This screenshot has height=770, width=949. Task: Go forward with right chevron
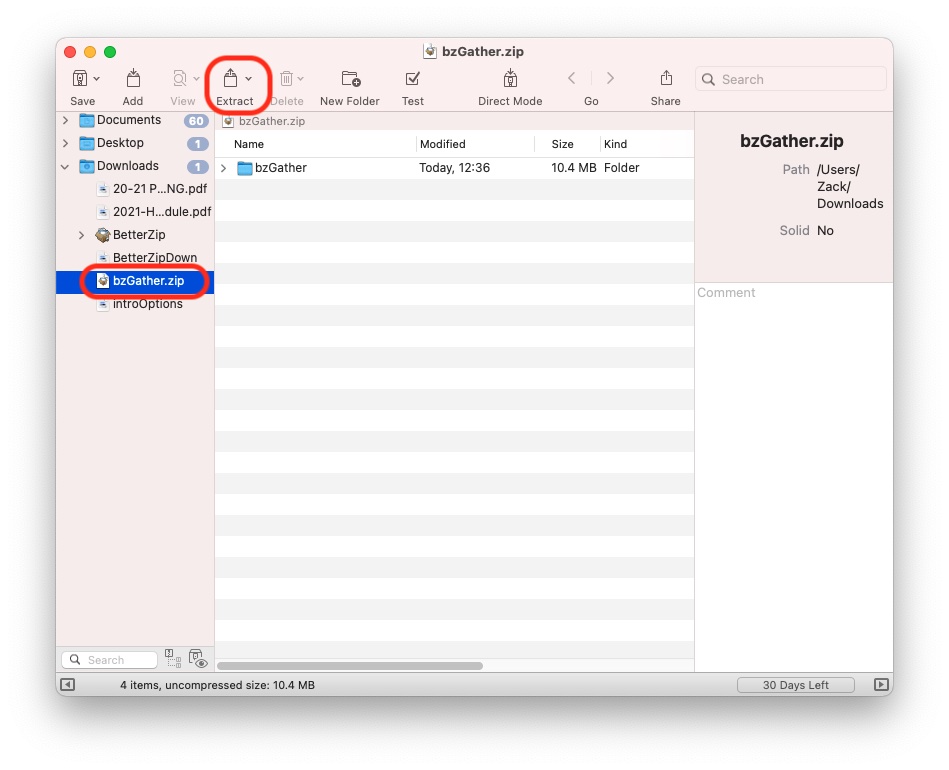point(610,78)
